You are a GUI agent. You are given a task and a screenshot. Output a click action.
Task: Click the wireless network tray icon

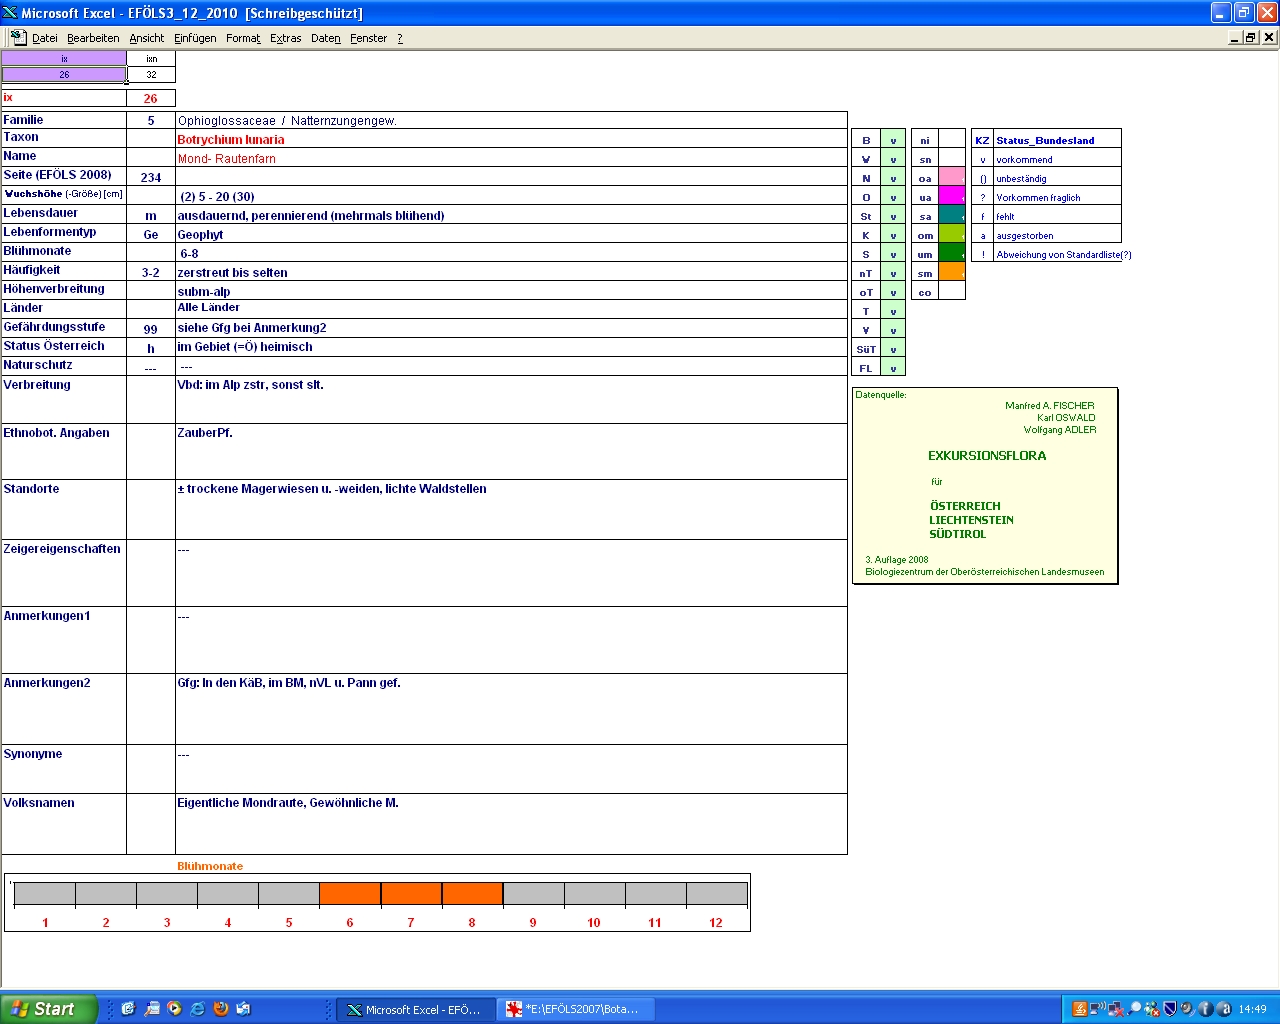(1098, 1009)
